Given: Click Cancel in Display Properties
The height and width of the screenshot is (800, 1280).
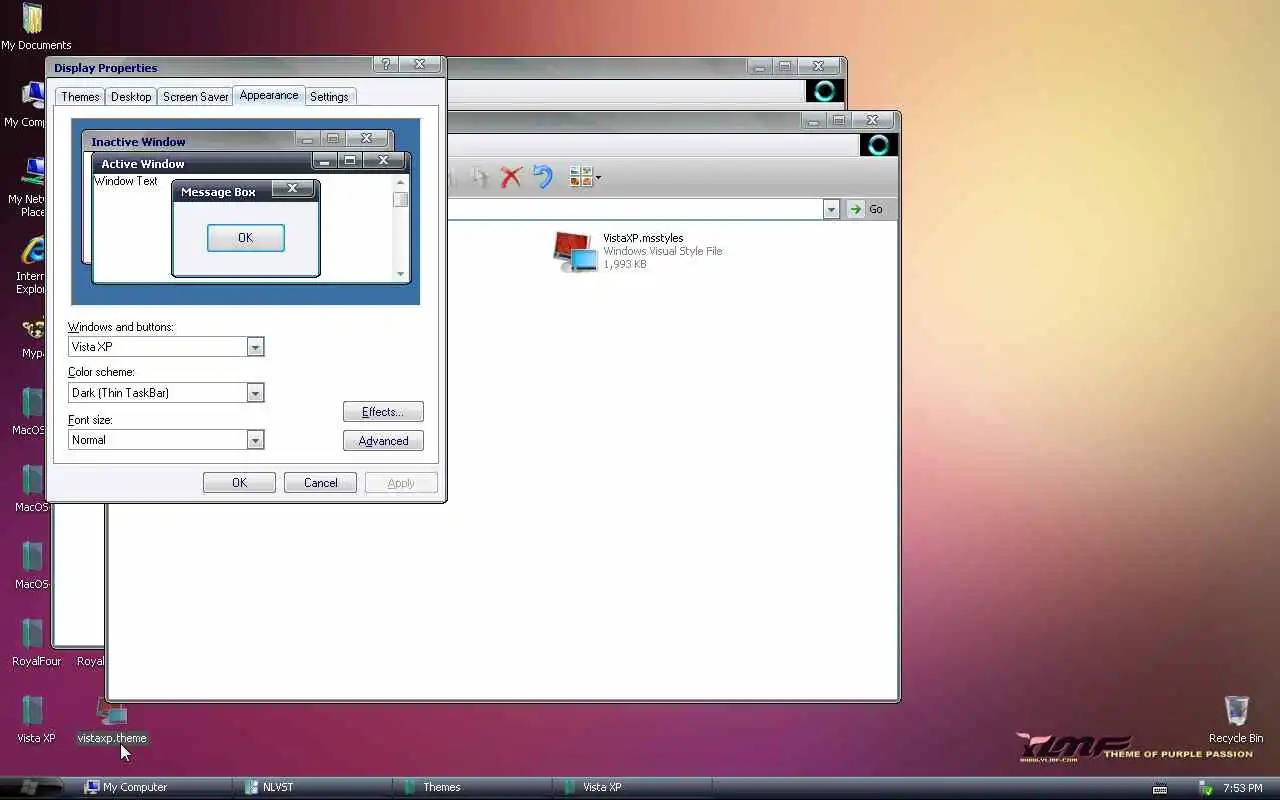Looking at the screenshot, I should (320, 483).
